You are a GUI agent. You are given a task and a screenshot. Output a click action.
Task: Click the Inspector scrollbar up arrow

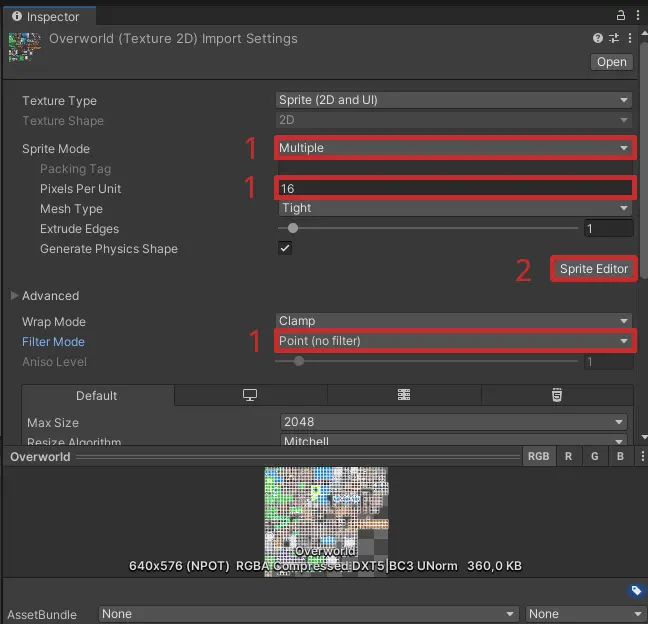coord(644,33)
